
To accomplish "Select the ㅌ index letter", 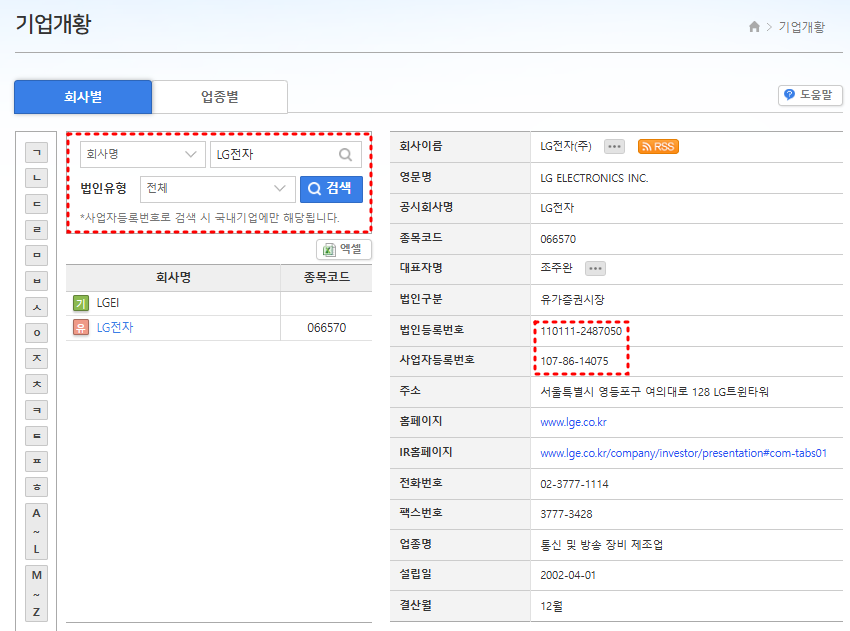I will (x=37, y=436).
